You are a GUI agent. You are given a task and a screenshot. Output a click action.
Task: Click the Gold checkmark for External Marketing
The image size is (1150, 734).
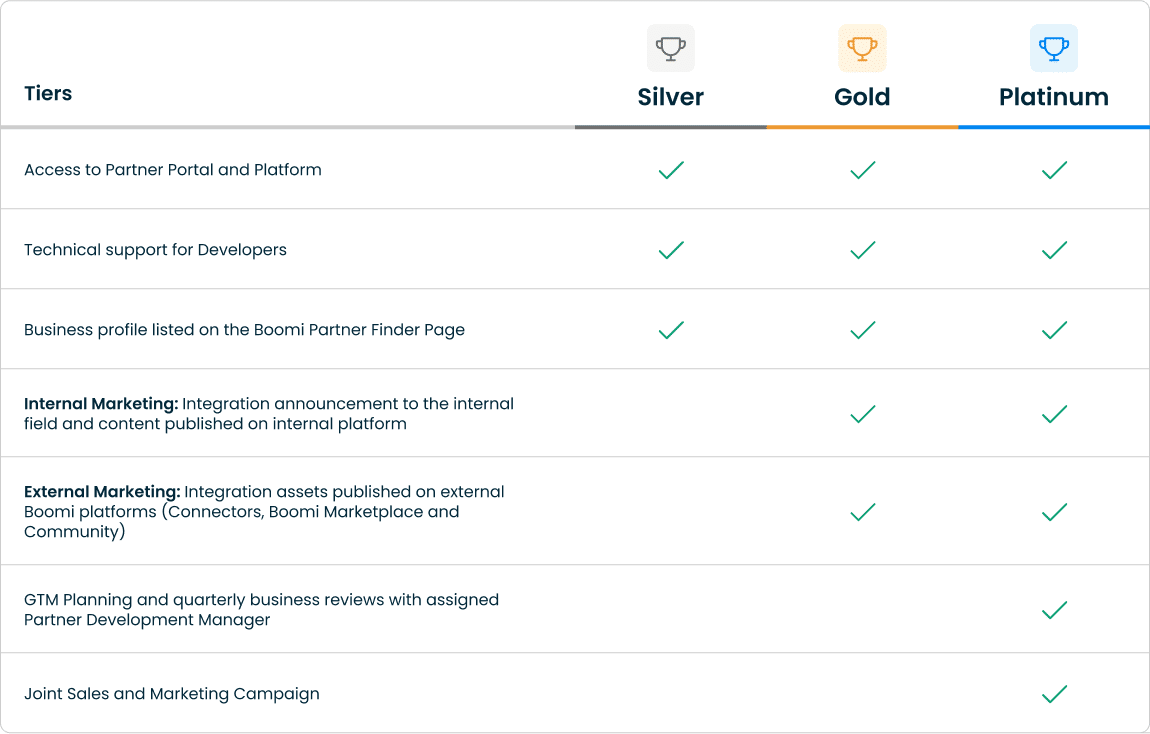click(862, 511)
